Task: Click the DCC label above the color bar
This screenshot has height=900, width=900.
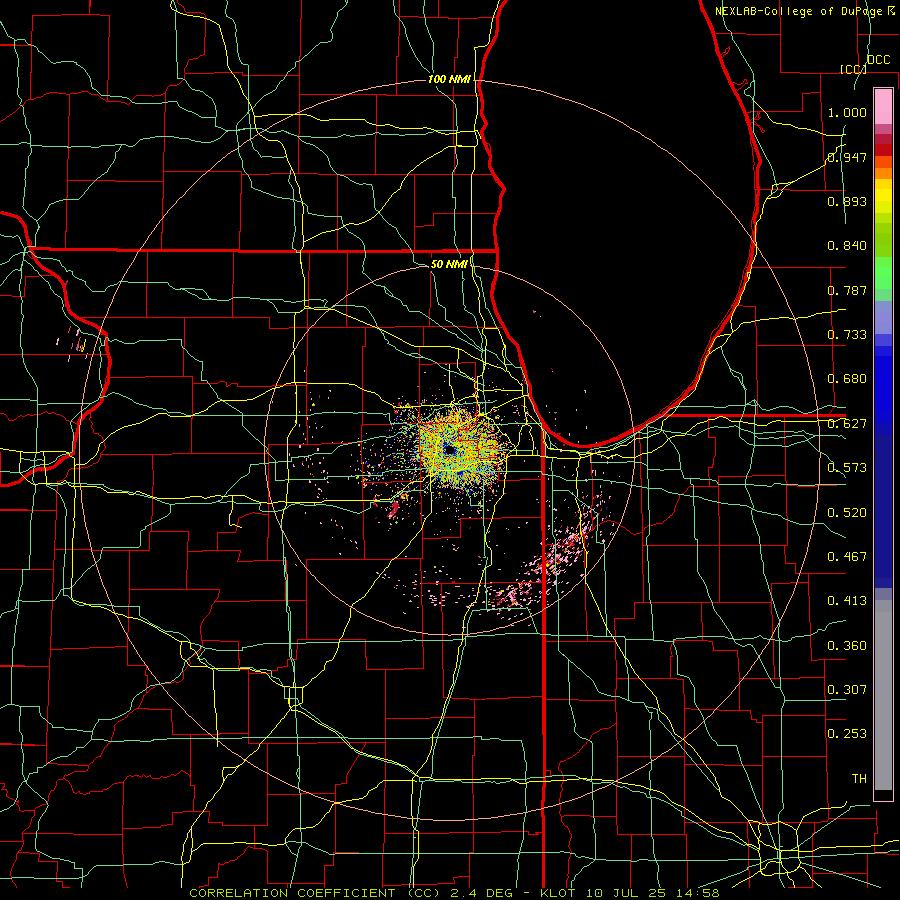Action: coord(878,59)
